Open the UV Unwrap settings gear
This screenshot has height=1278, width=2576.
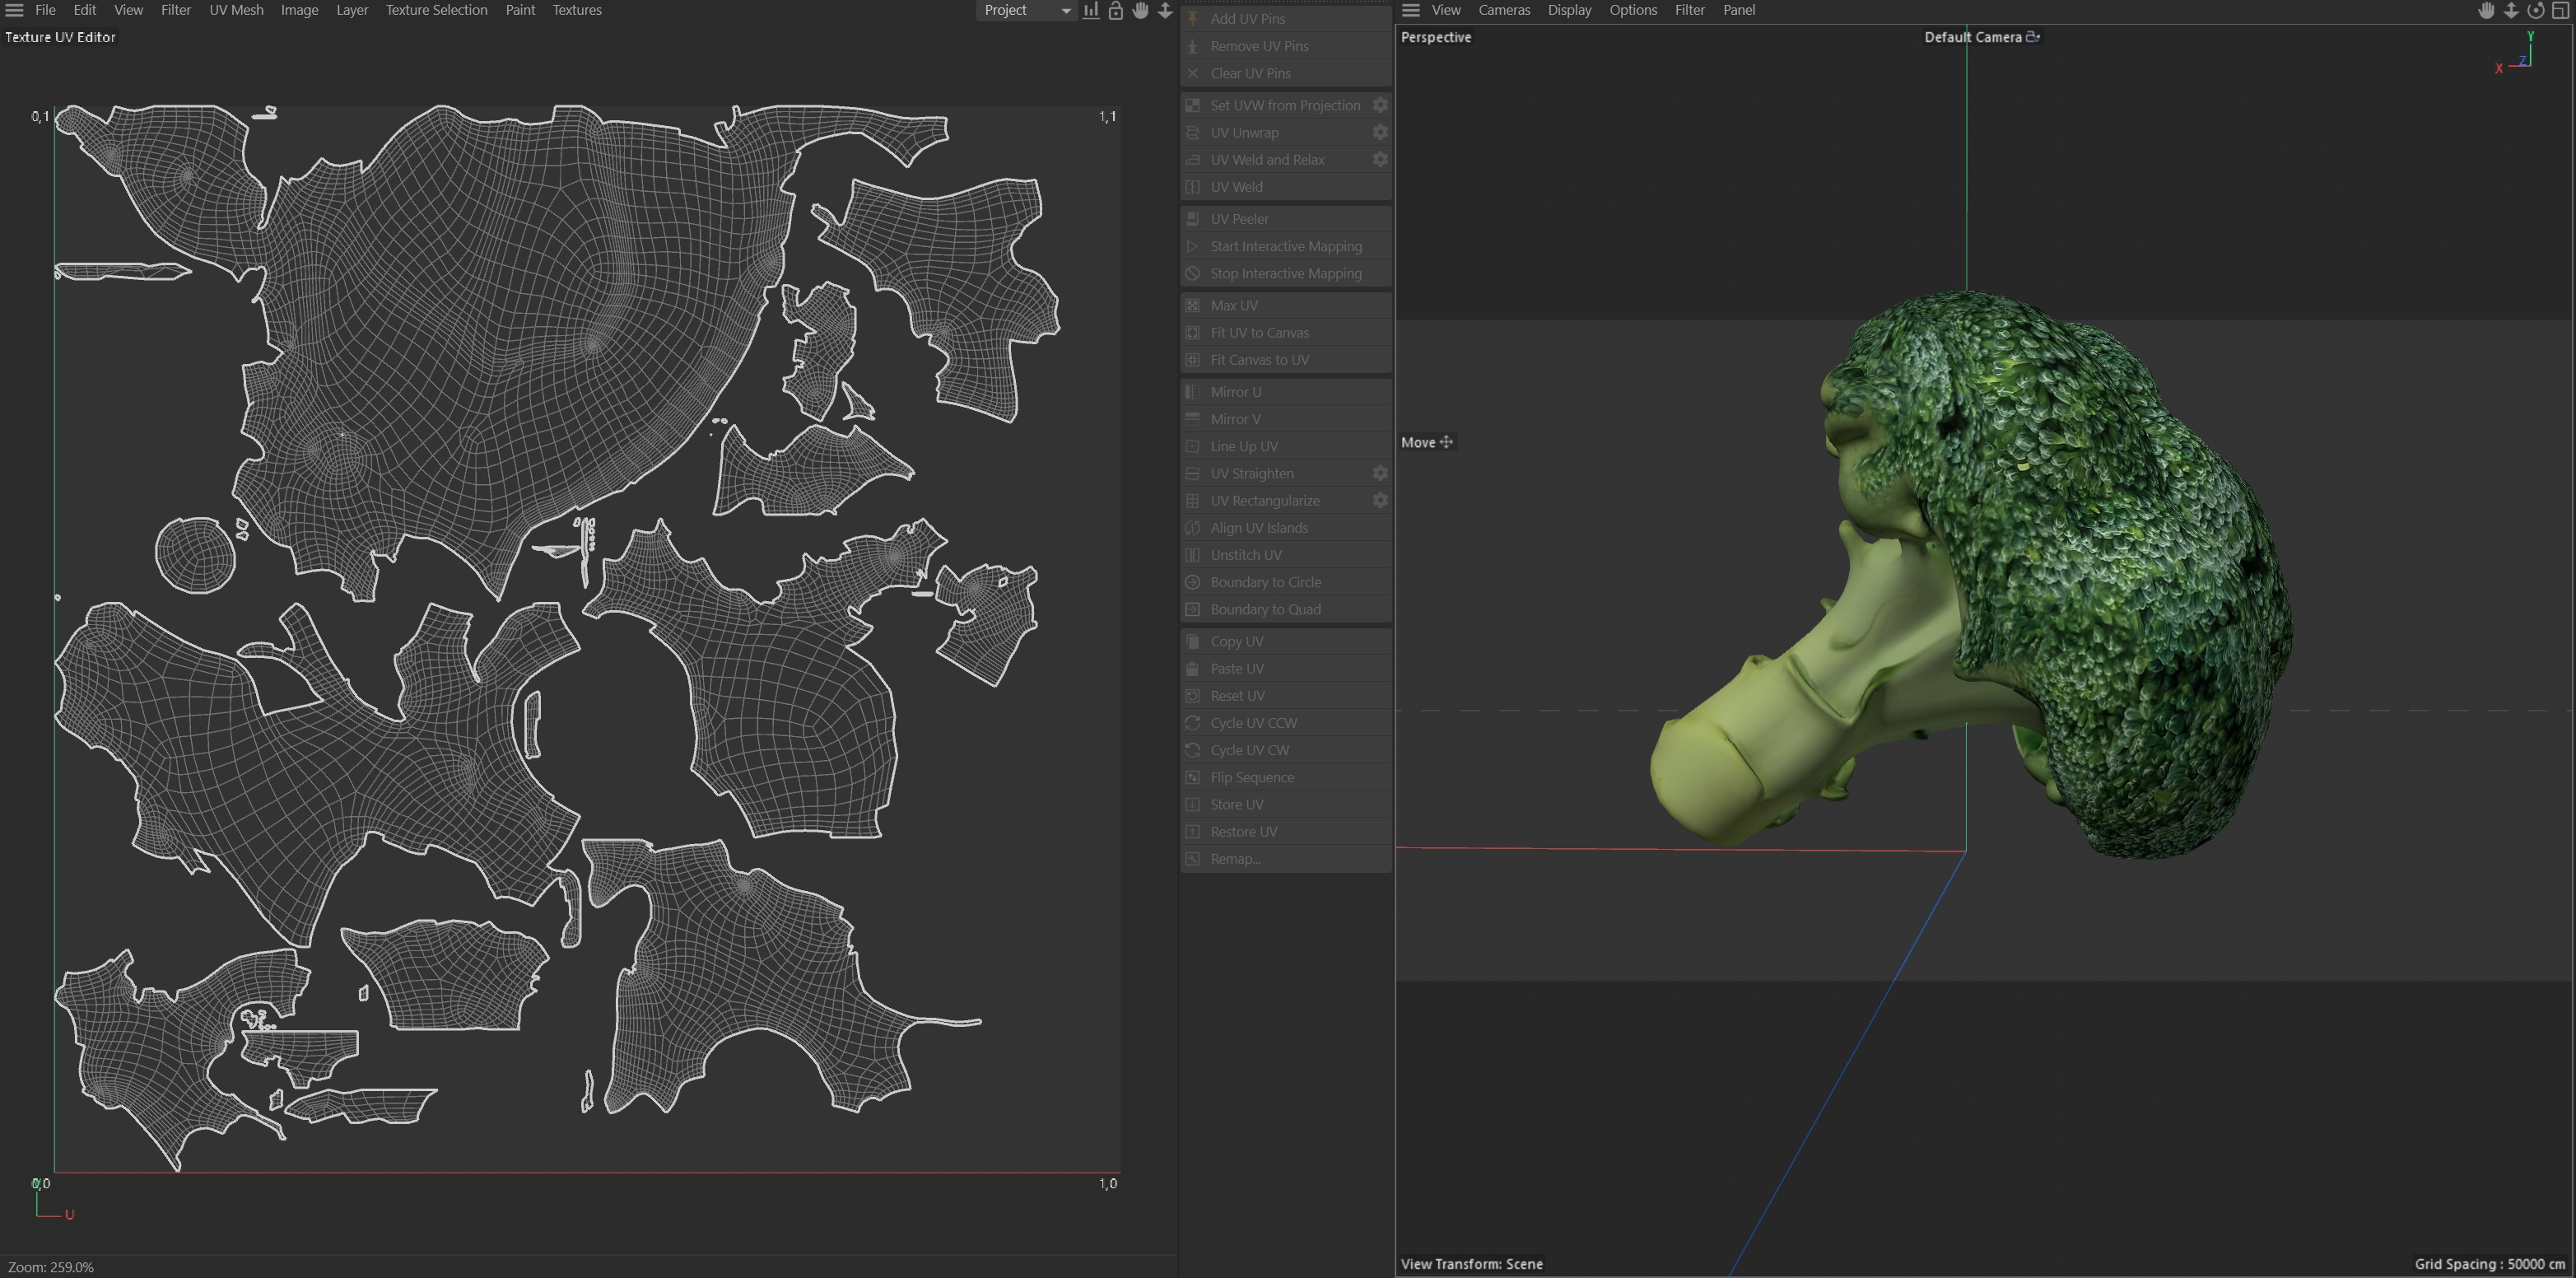pyautogui.click(x=1380, y=132)
